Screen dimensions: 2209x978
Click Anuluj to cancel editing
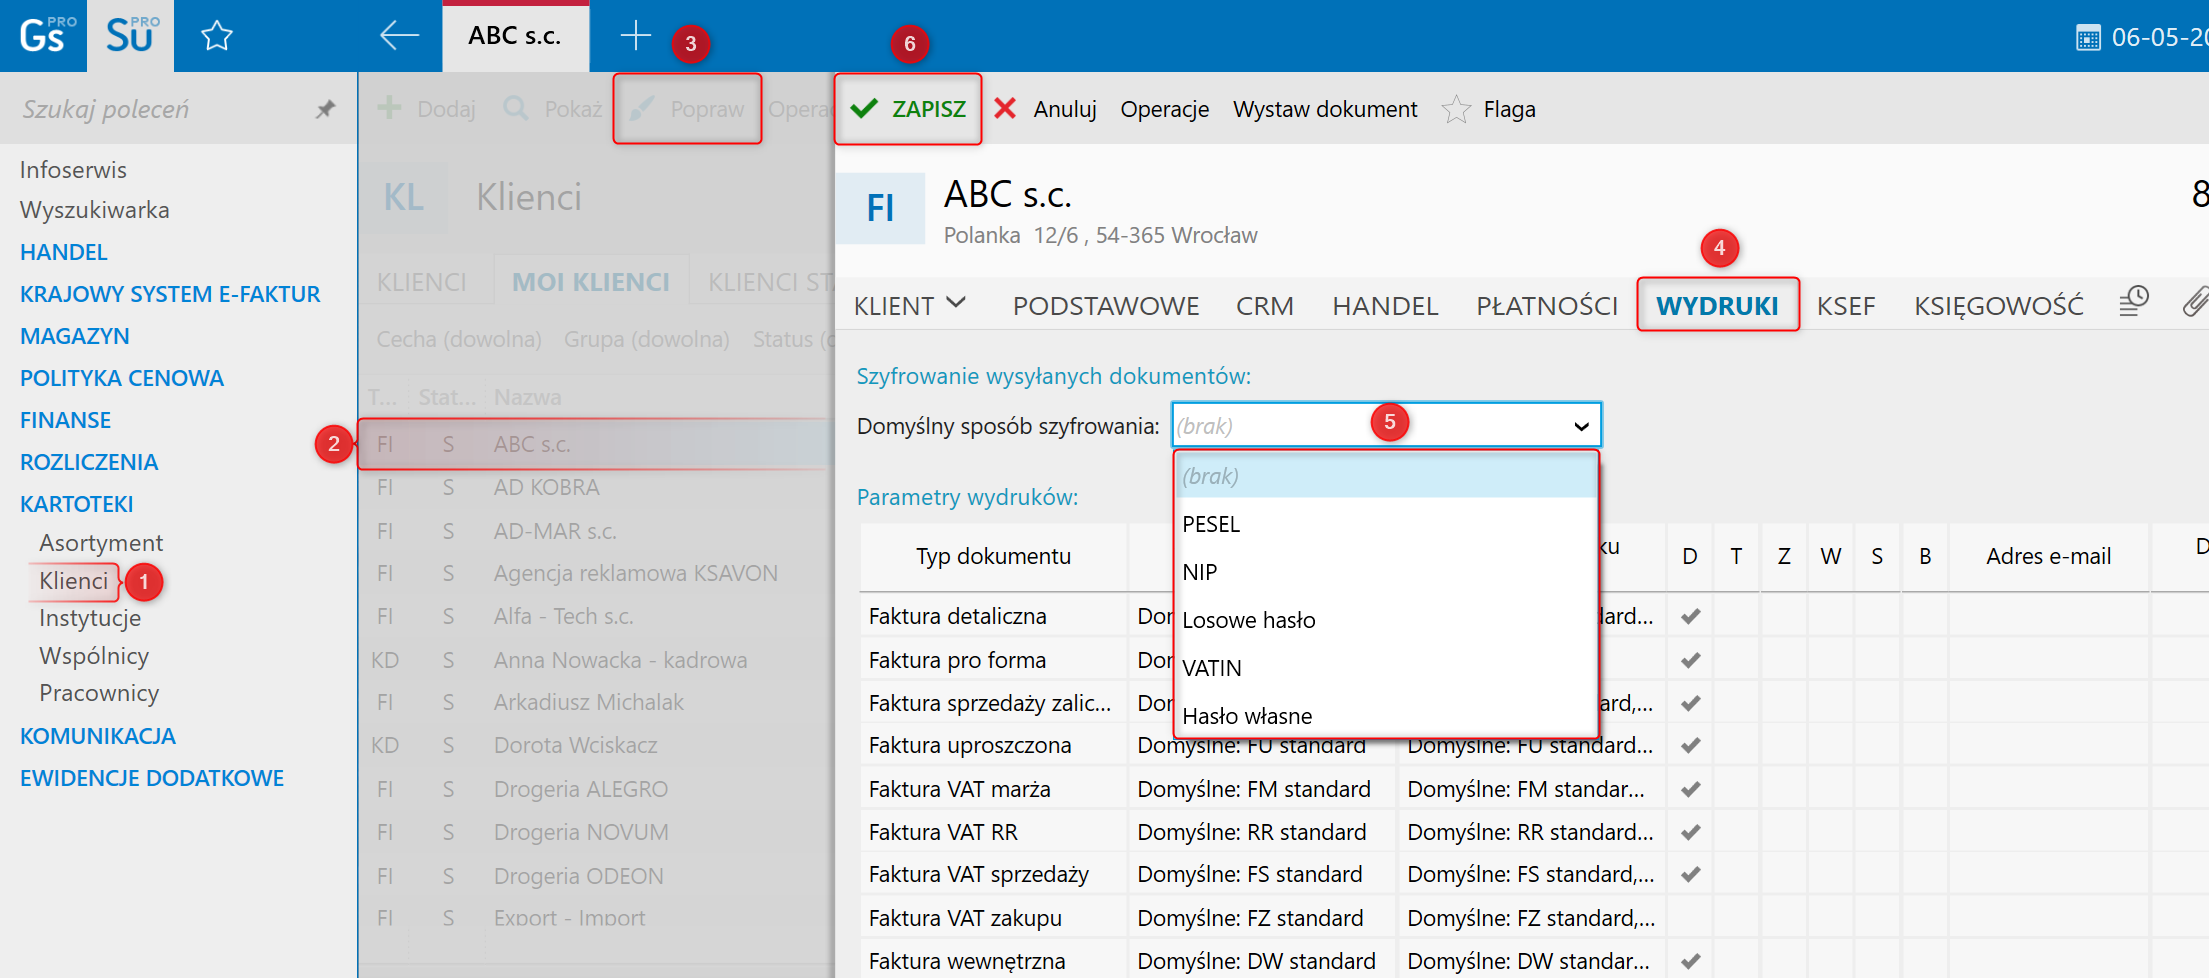(1046, 109)
